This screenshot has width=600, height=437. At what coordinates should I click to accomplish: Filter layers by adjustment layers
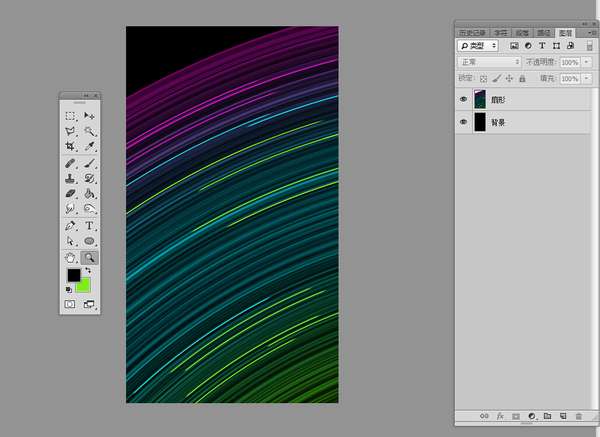528,46
